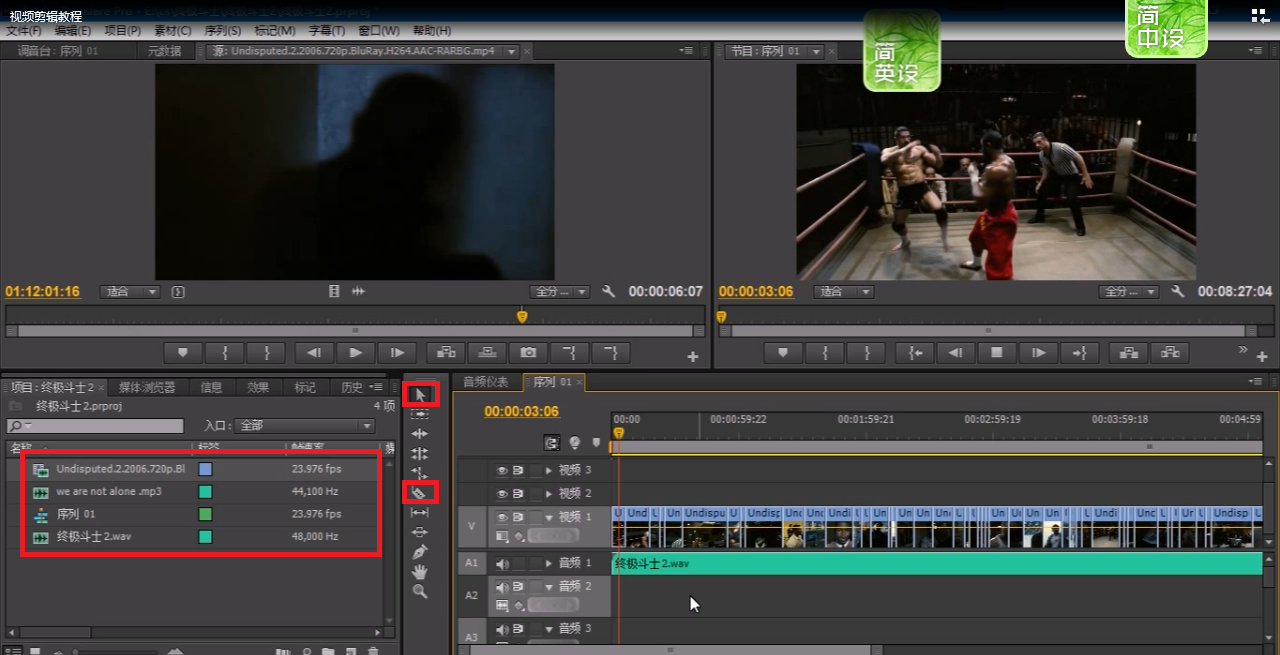Stop playback in program monitor
The image size is (1280, 655).
[x=997, y=352]
